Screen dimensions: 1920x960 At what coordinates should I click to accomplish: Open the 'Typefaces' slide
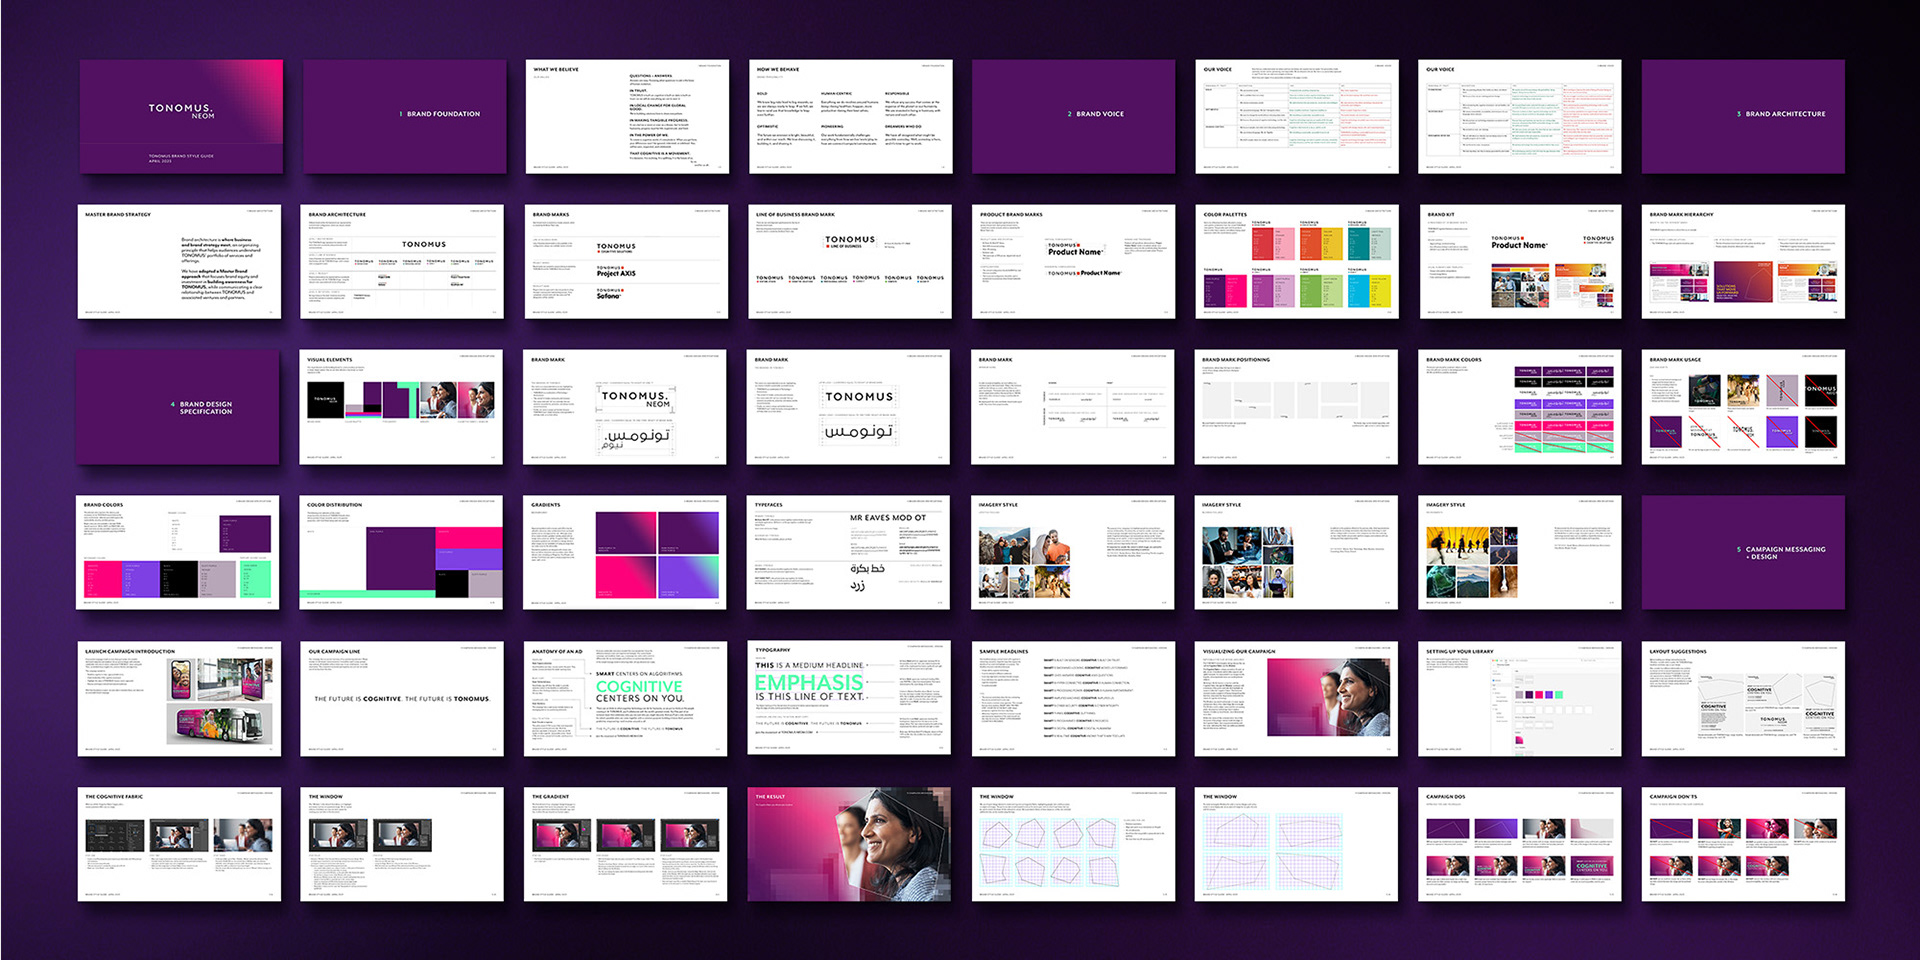click(x=849, y=552)
